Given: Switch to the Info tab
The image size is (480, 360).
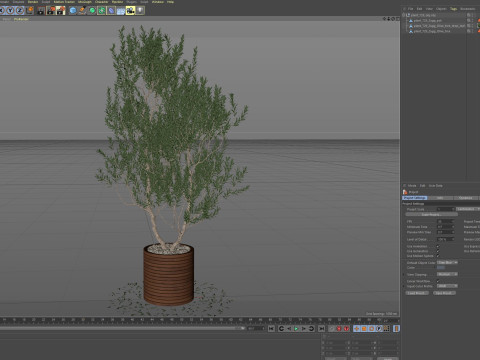Looking at the screenshot, I should tap(440, 198).
